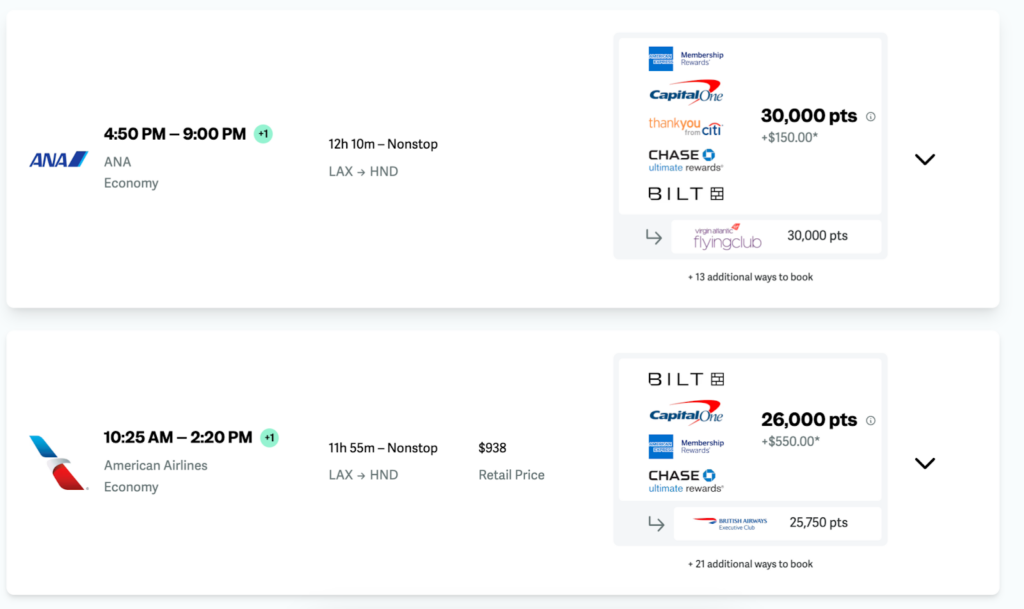
Task: Click the British Airways Executive Club logo
Action: pos(729,523)
